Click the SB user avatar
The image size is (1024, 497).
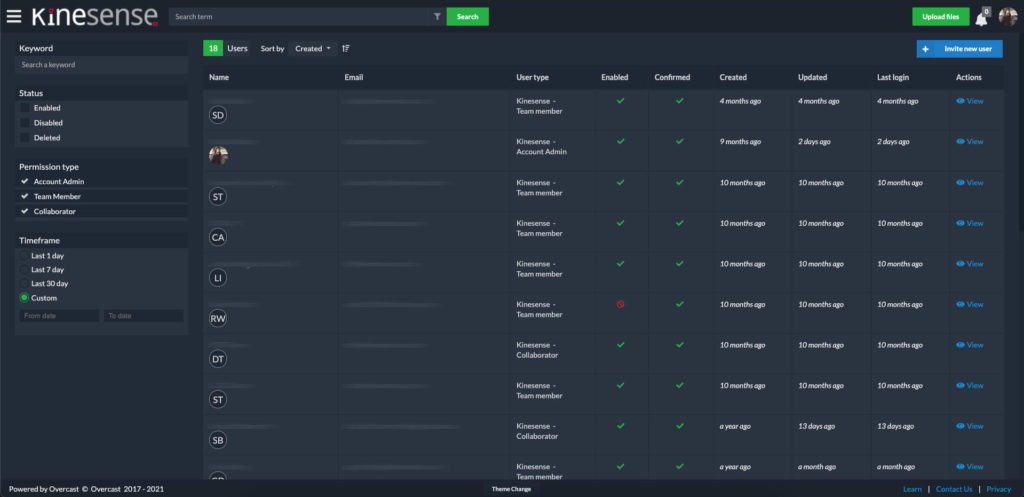click(218, 440)
